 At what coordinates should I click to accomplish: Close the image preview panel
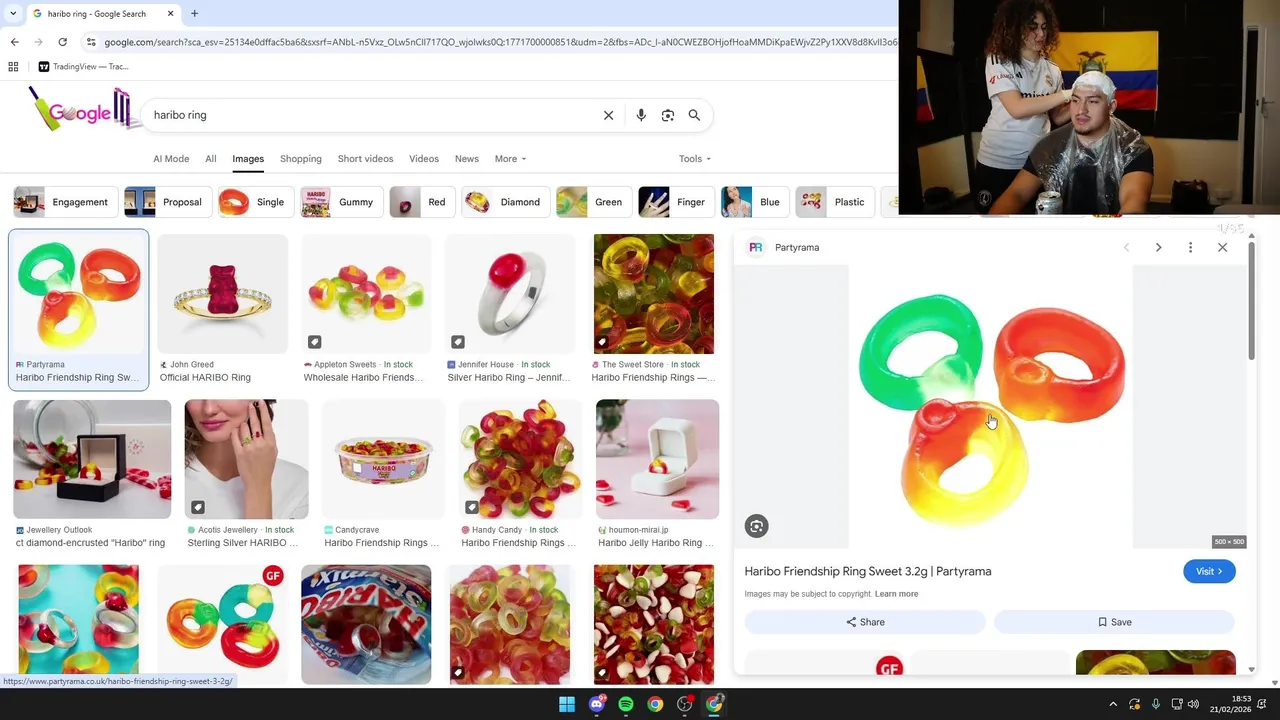1222,247
